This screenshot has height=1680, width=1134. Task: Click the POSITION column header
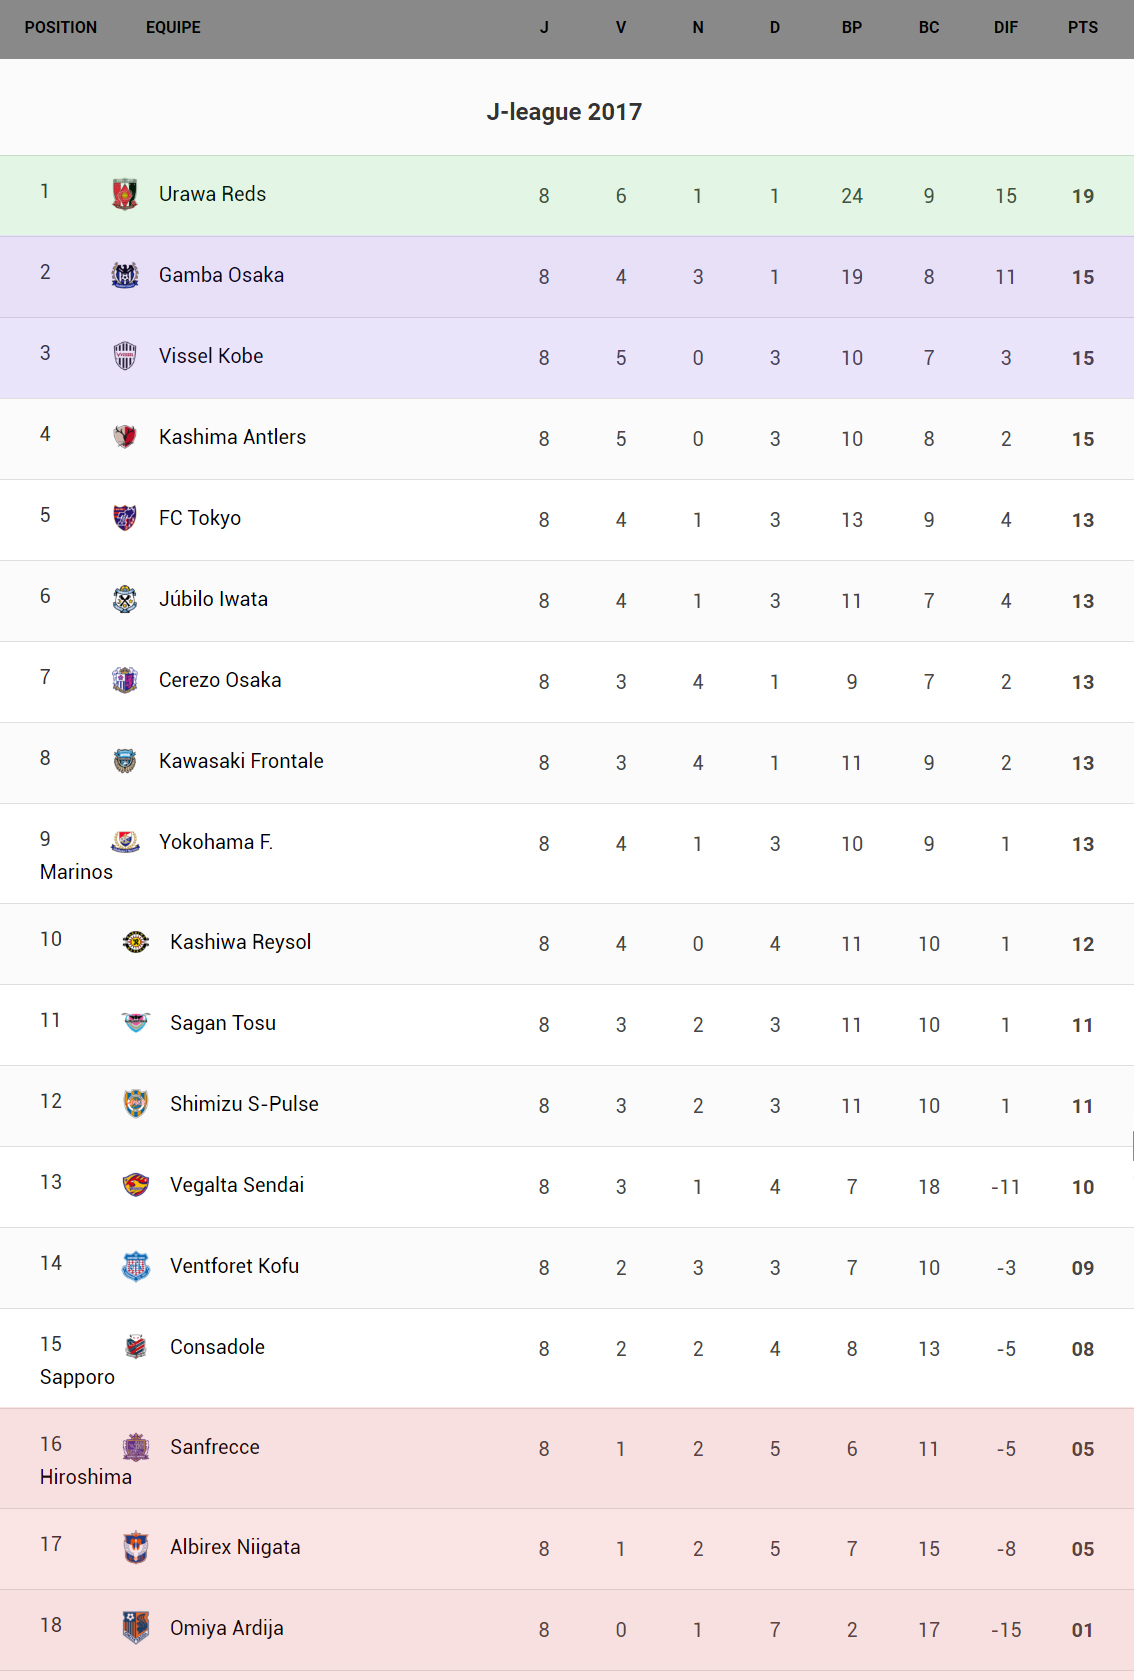pos(61,28)
